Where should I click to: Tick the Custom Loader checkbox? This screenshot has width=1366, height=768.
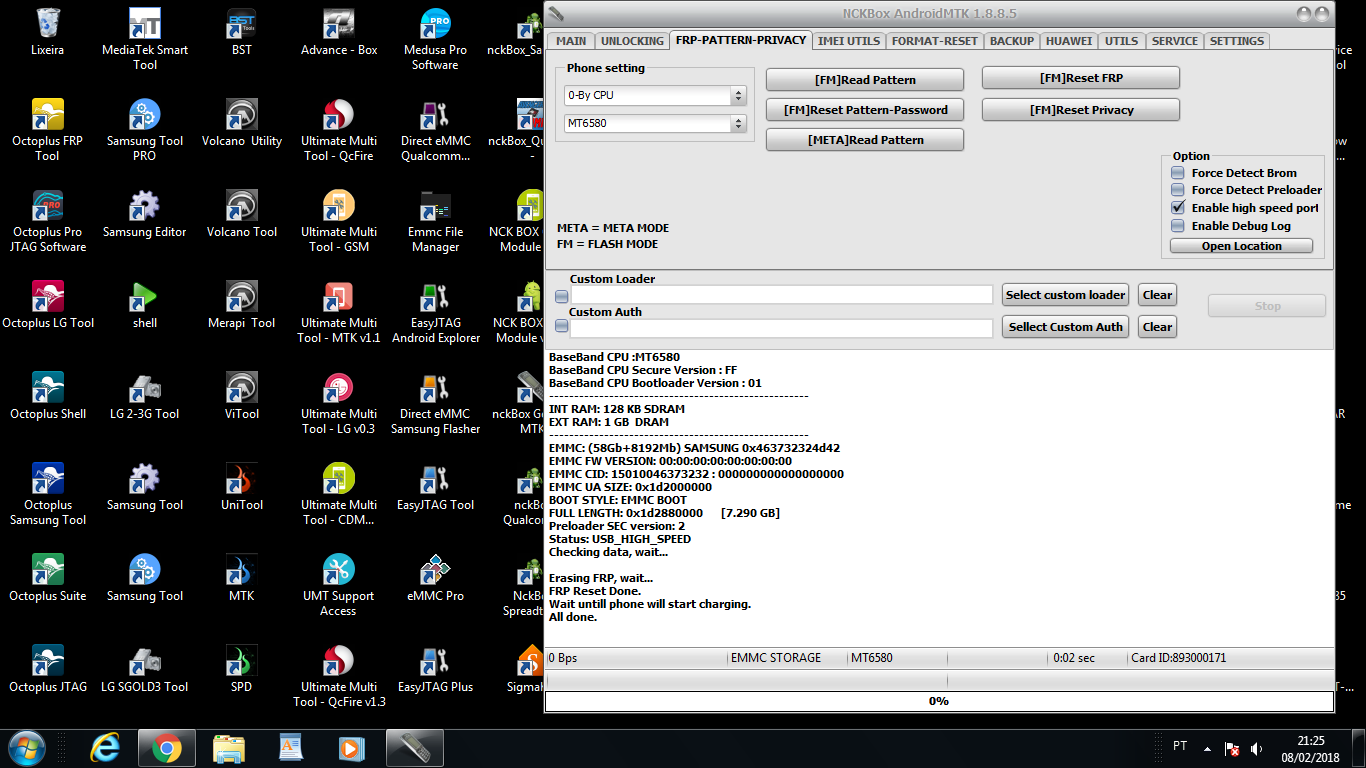coord(562,296)
